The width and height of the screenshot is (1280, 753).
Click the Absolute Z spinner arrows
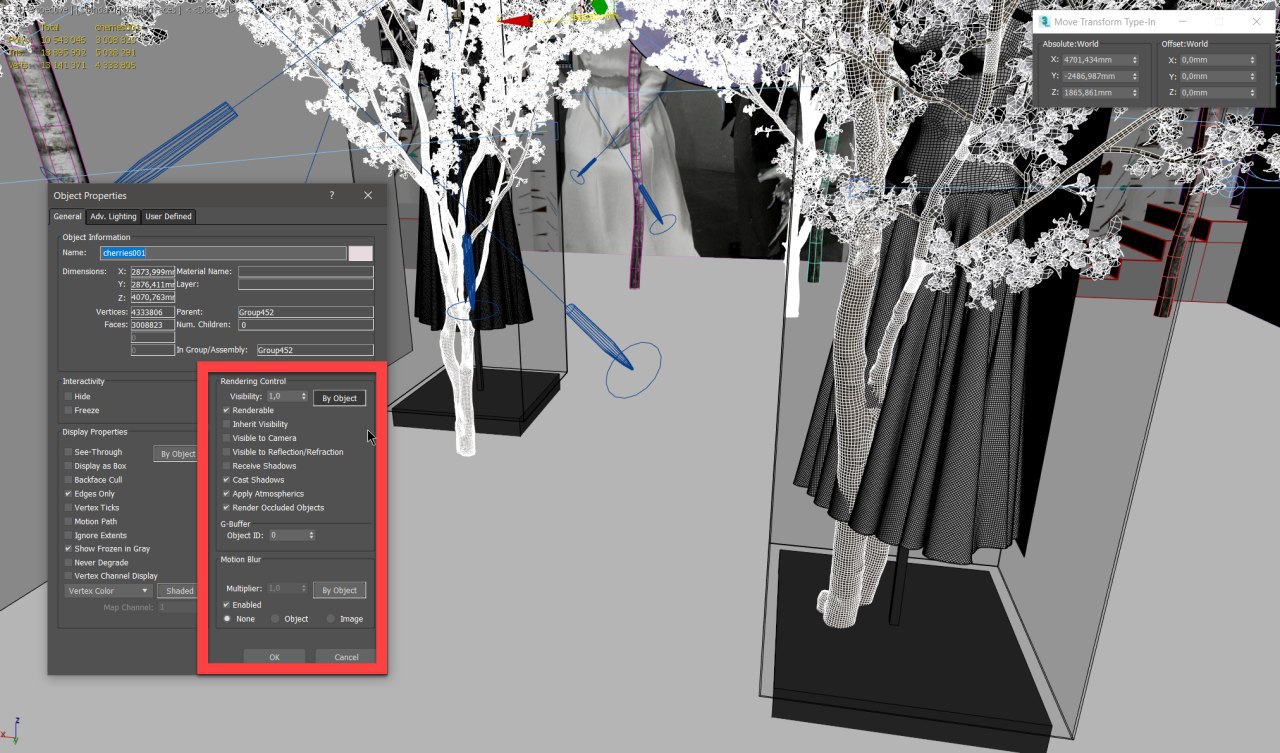tap(1134, 92)
